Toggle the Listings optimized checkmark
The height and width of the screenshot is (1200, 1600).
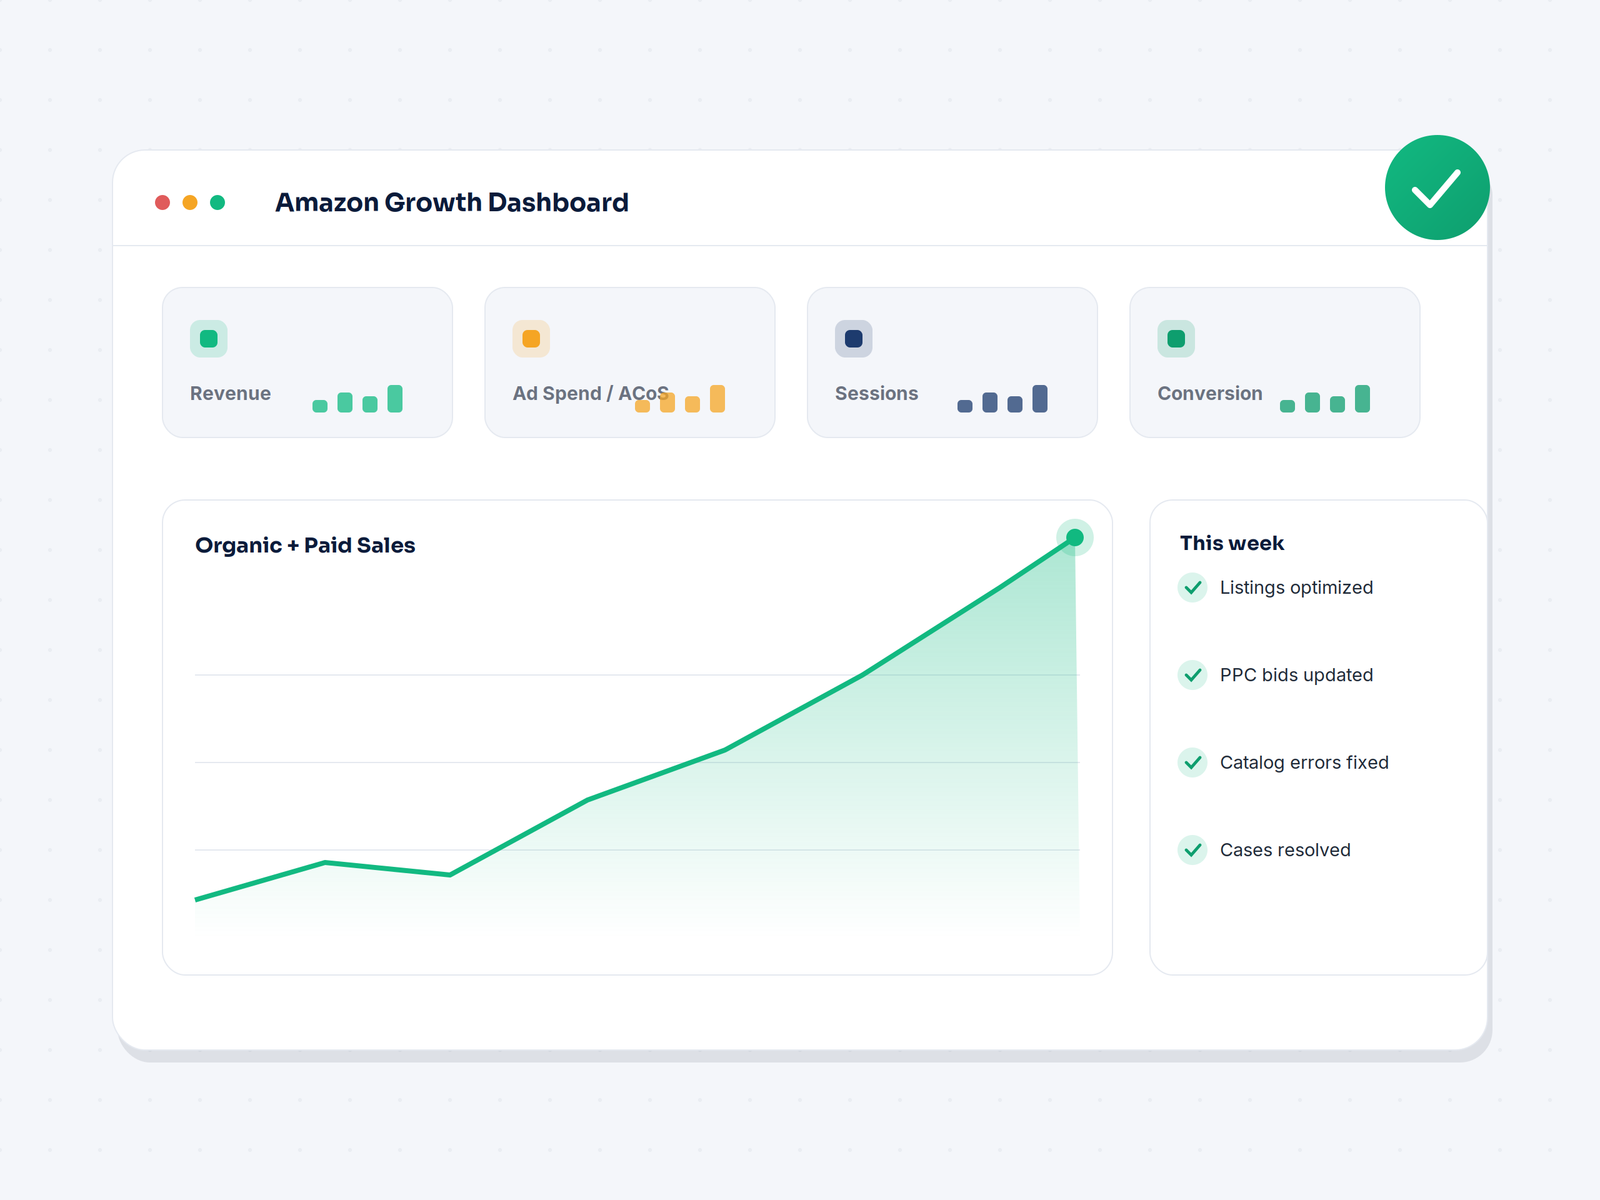[x=1192, y=587]
